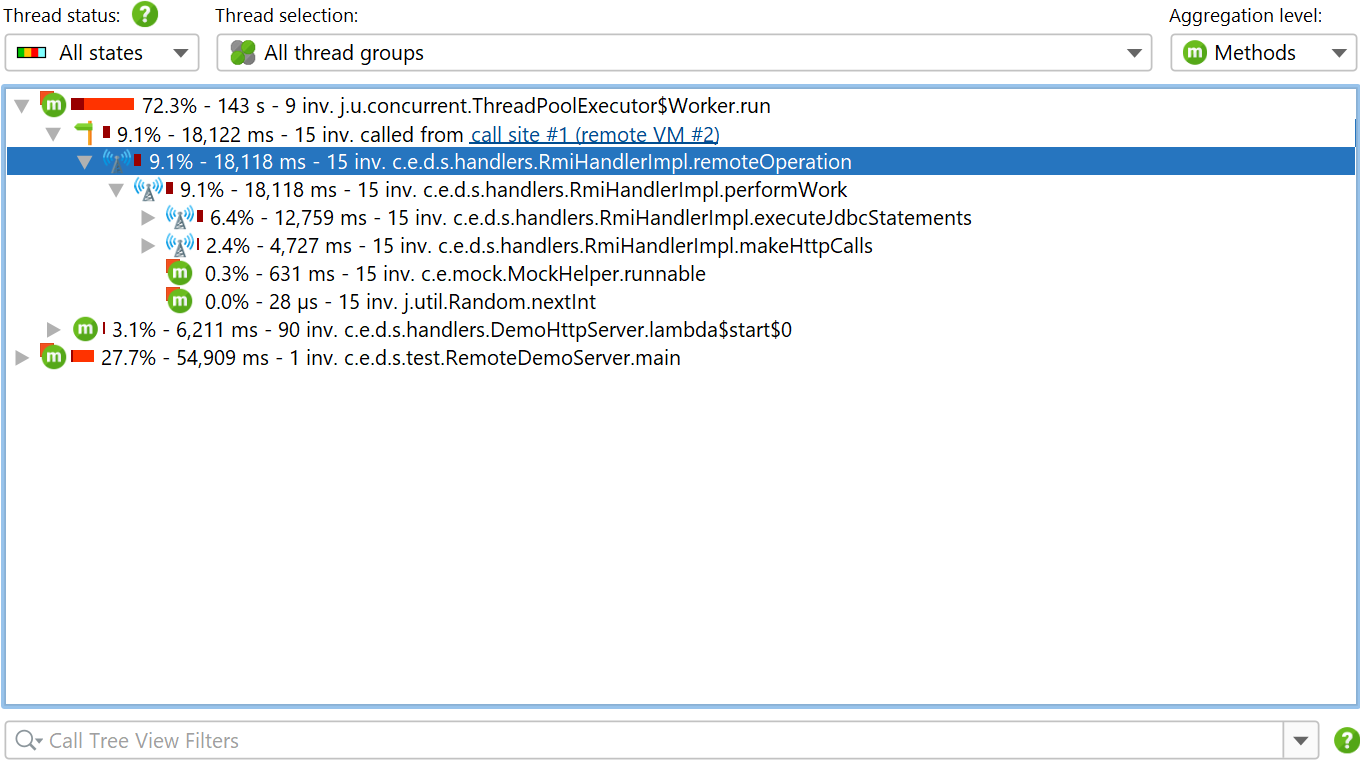Open the Methods aggregation level dropdown
1360x763 pixels.
coord(1264,53)
